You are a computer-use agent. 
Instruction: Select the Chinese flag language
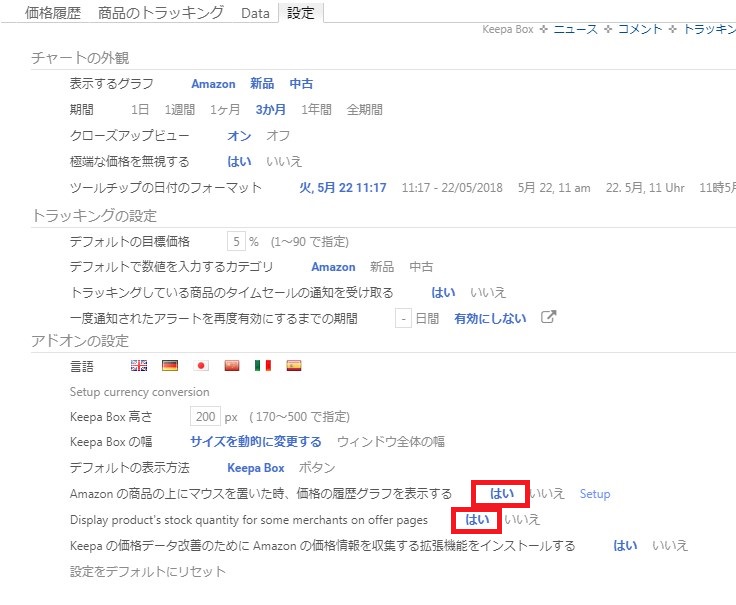232,366
